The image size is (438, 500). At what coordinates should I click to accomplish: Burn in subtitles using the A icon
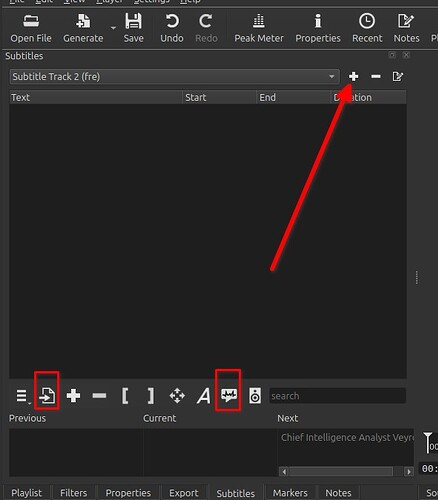pyautogui.click(x=204, y=396)
